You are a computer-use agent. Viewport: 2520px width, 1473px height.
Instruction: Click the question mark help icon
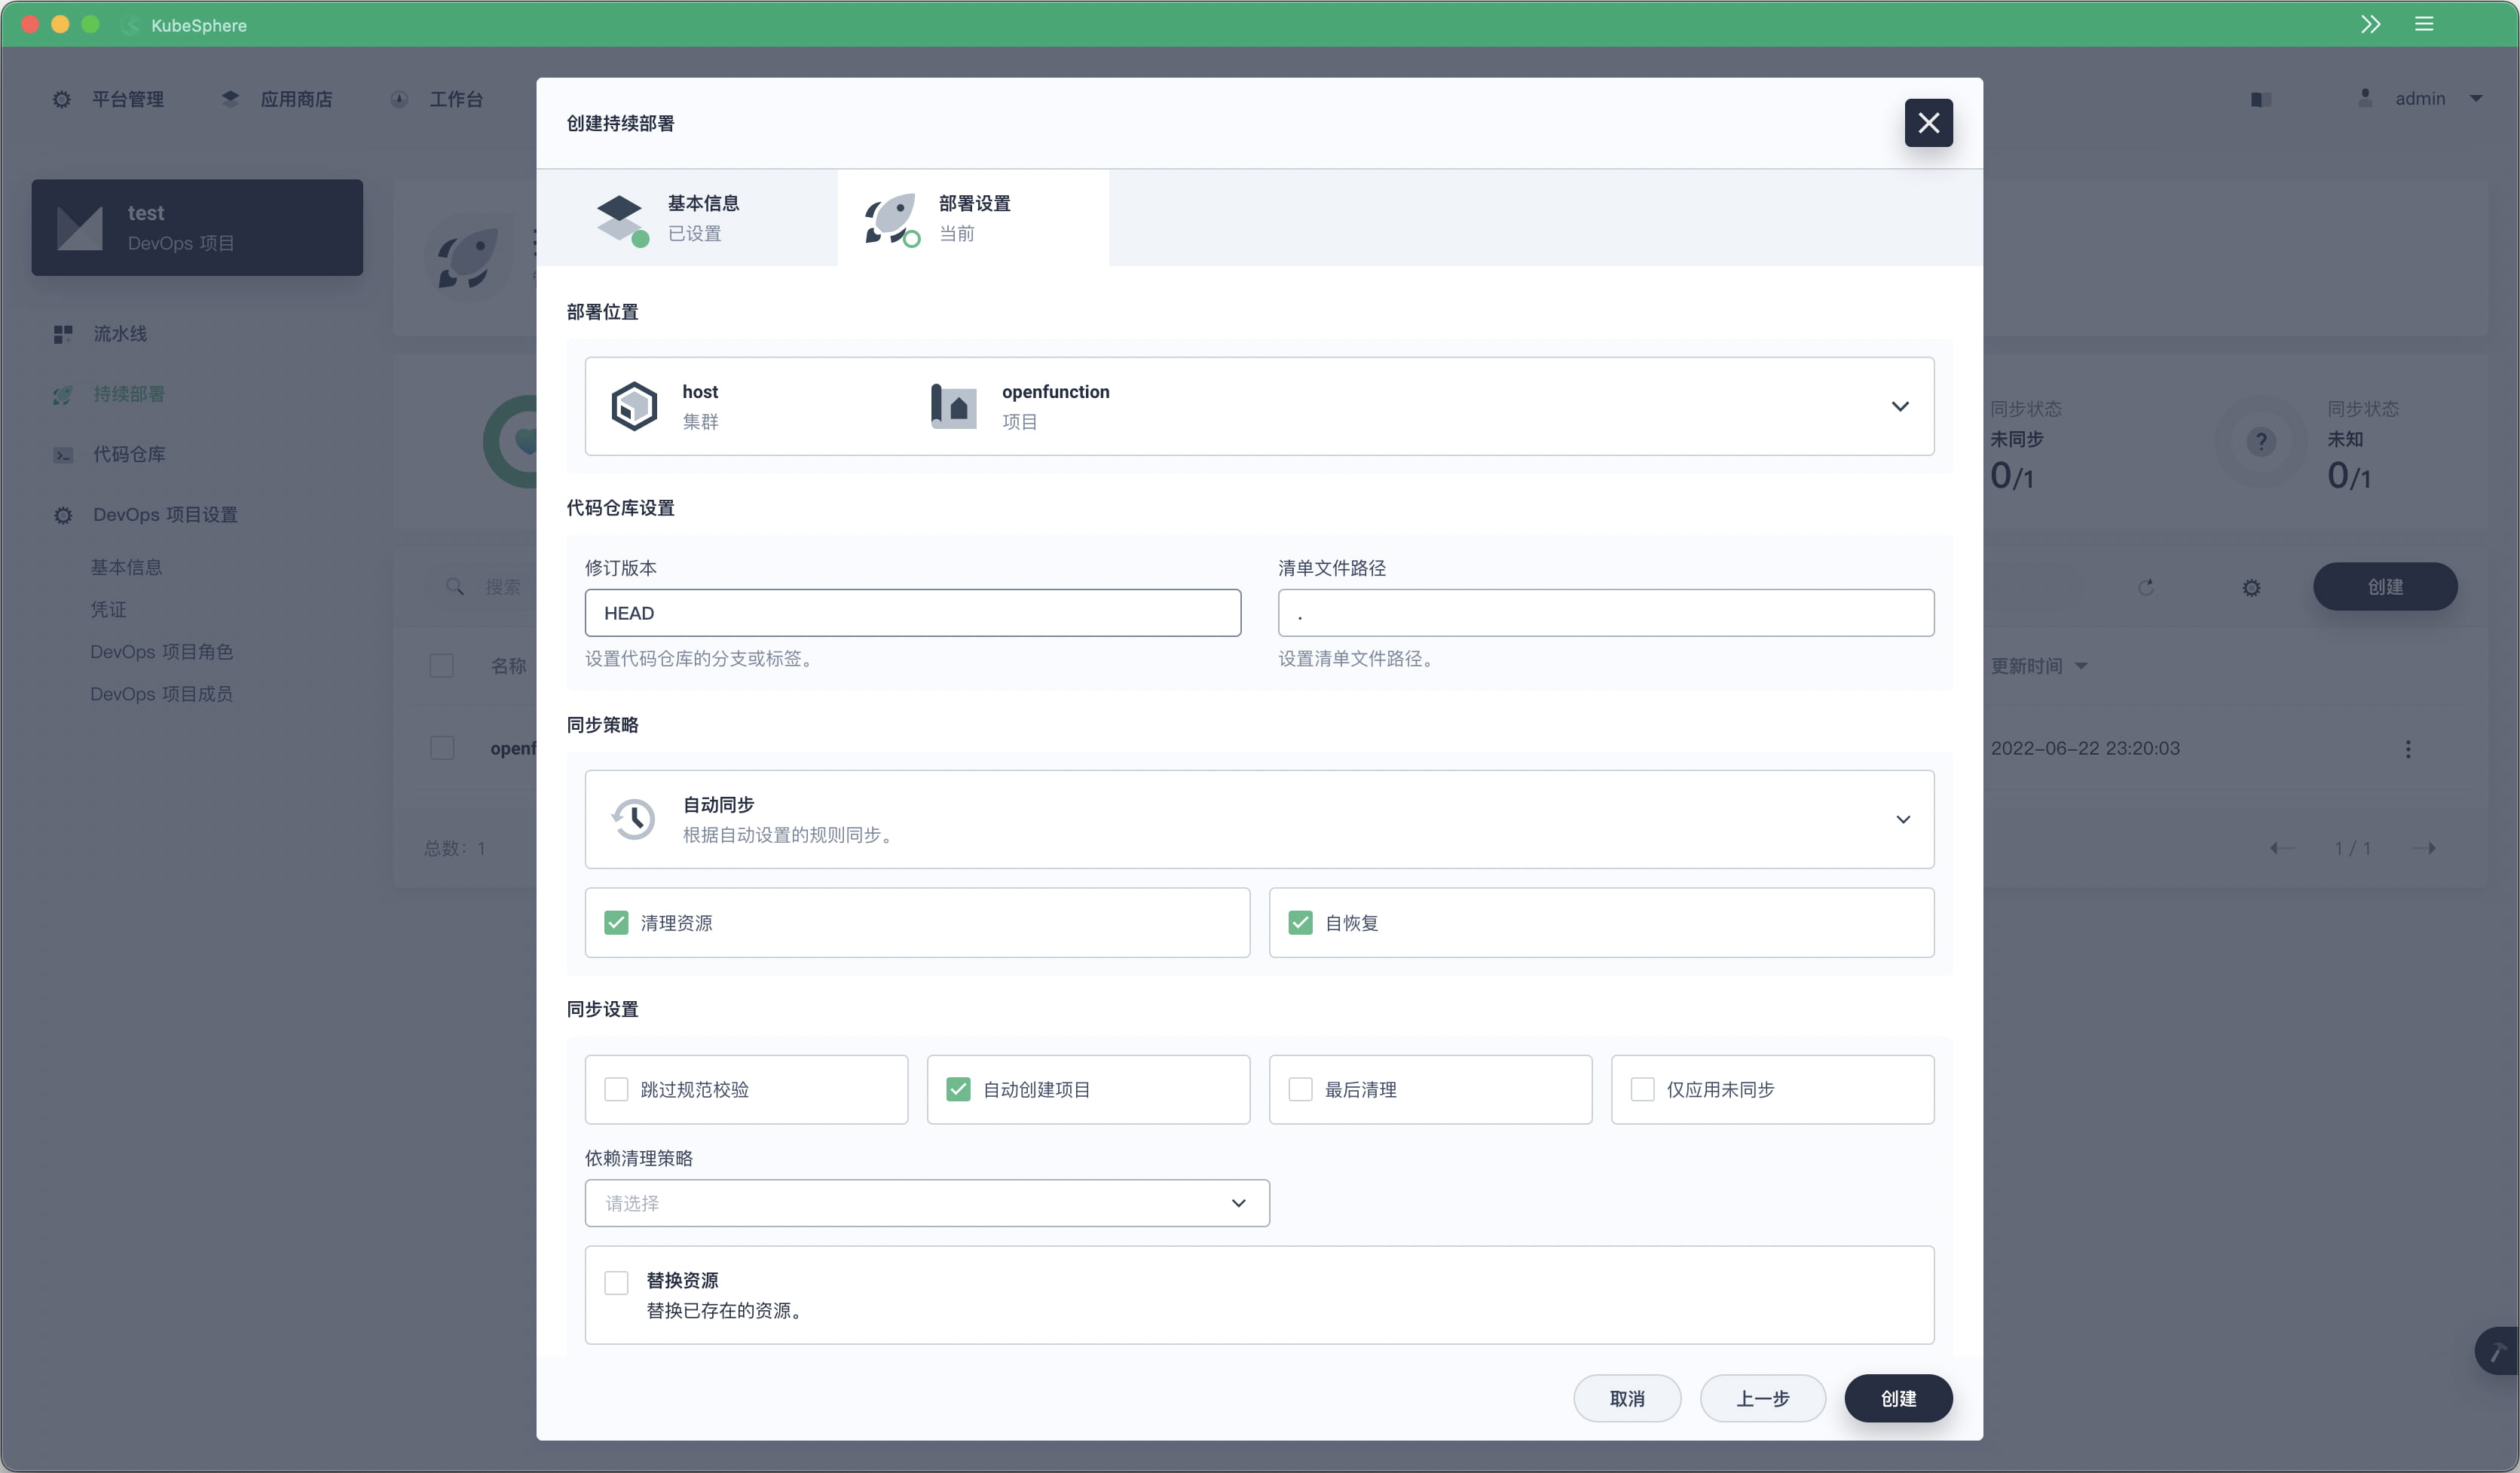(x=2260, y=442)
